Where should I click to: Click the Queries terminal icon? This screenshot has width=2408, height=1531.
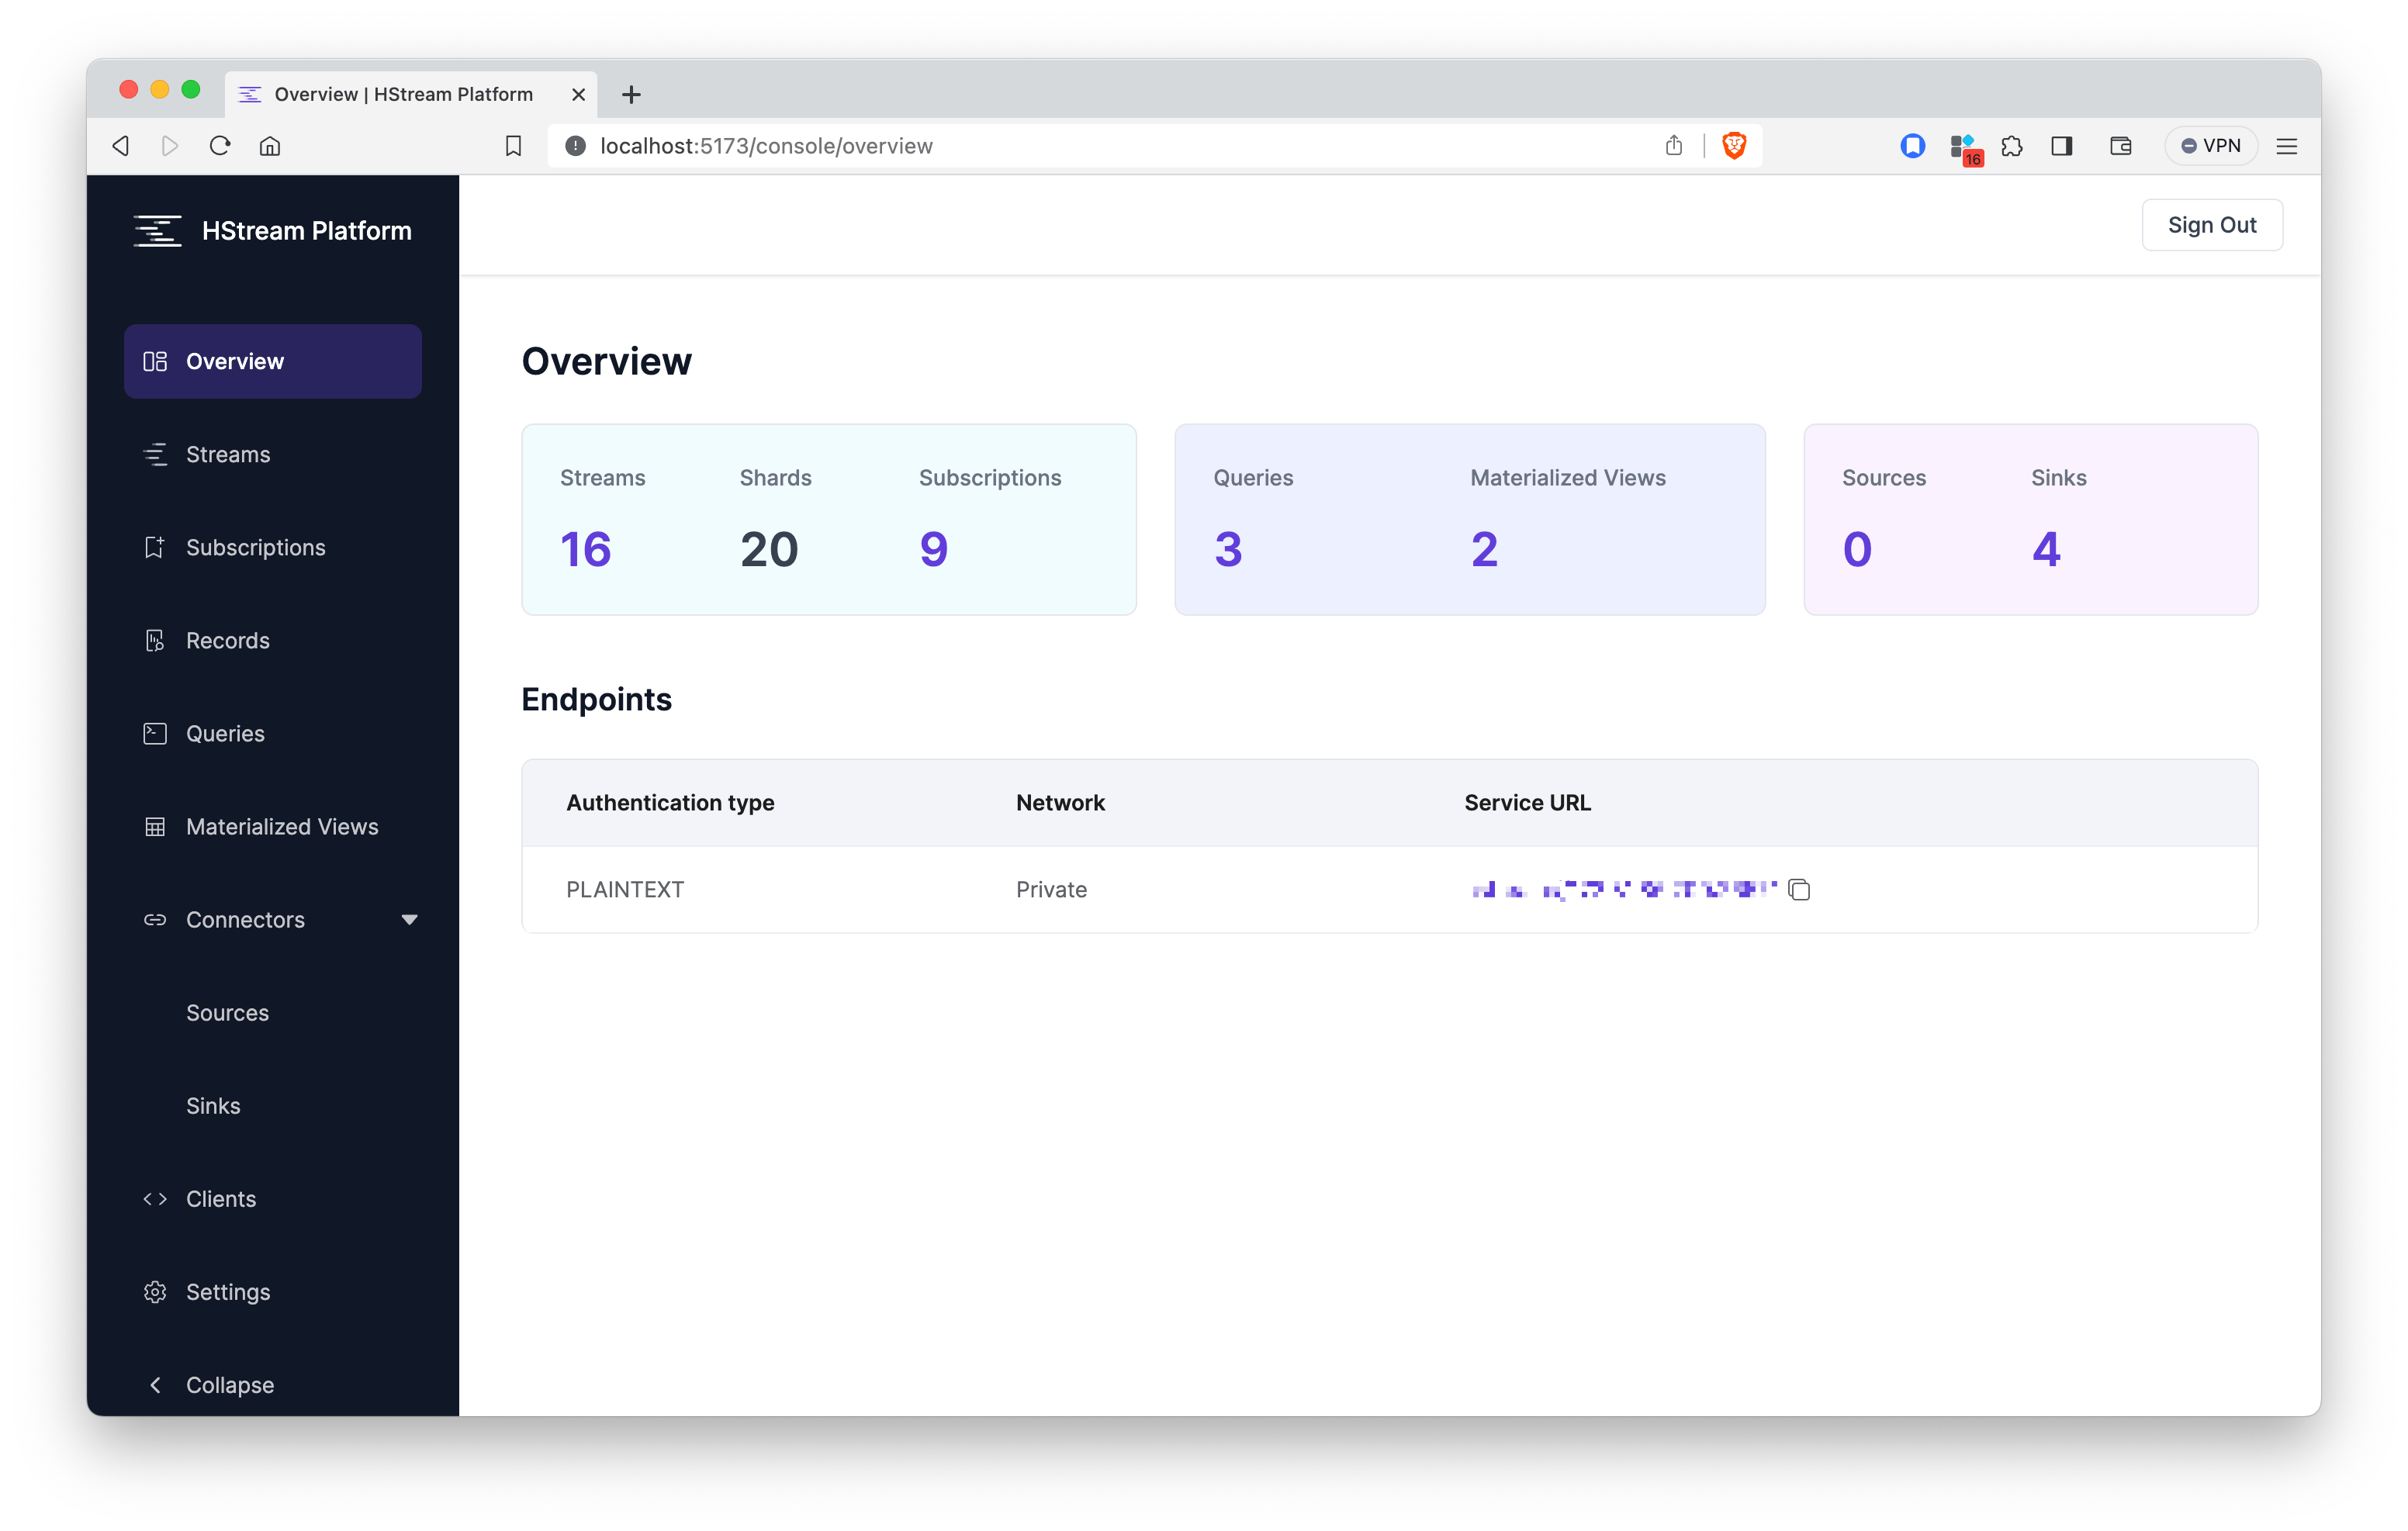click(x=156, y=733)
